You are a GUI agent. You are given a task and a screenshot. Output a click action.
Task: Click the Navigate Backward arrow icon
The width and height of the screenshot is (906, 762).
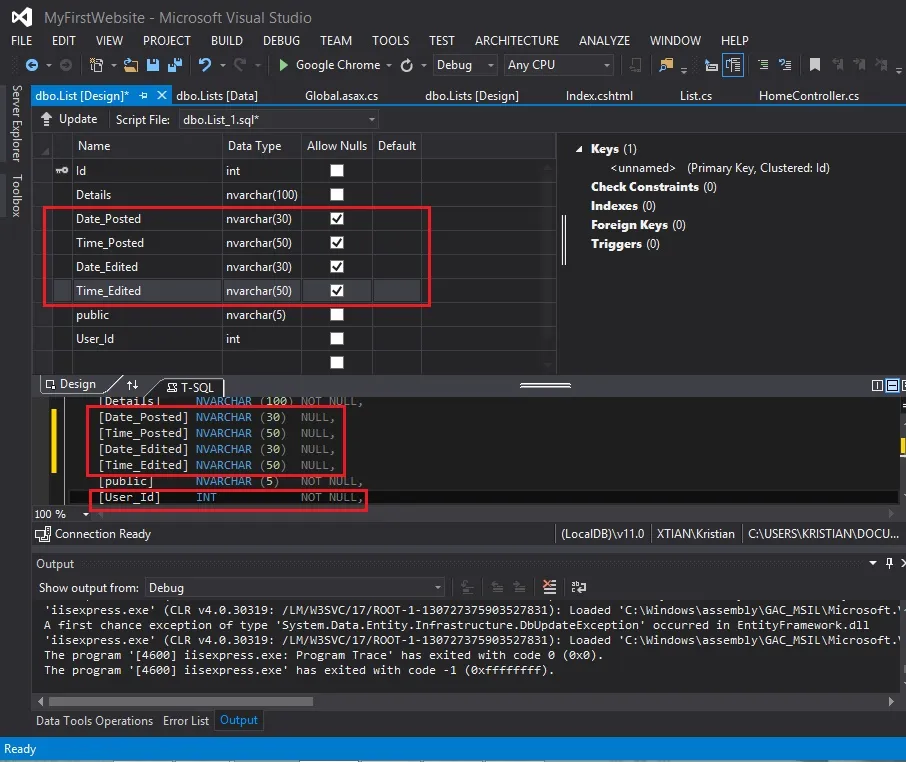point(32,65)
